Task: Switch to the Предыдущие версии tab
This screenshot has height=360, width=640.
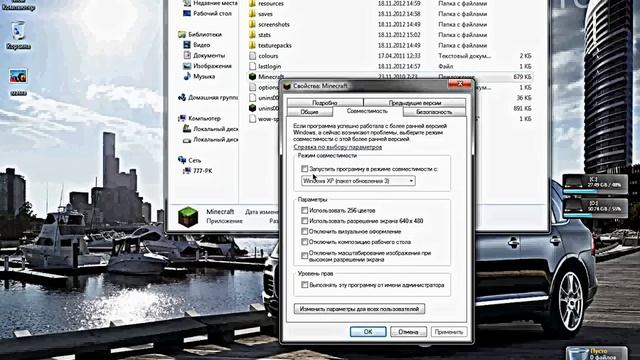Action: [414, 103]
